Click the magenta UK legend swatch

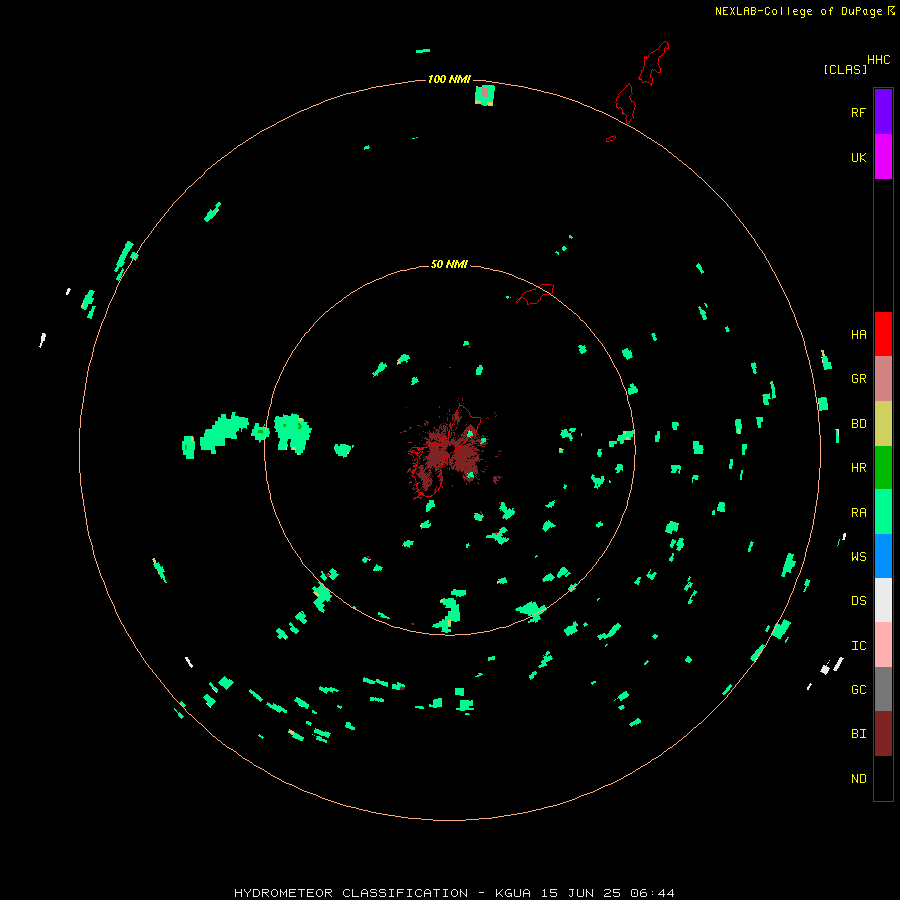[x=883, y=157]
